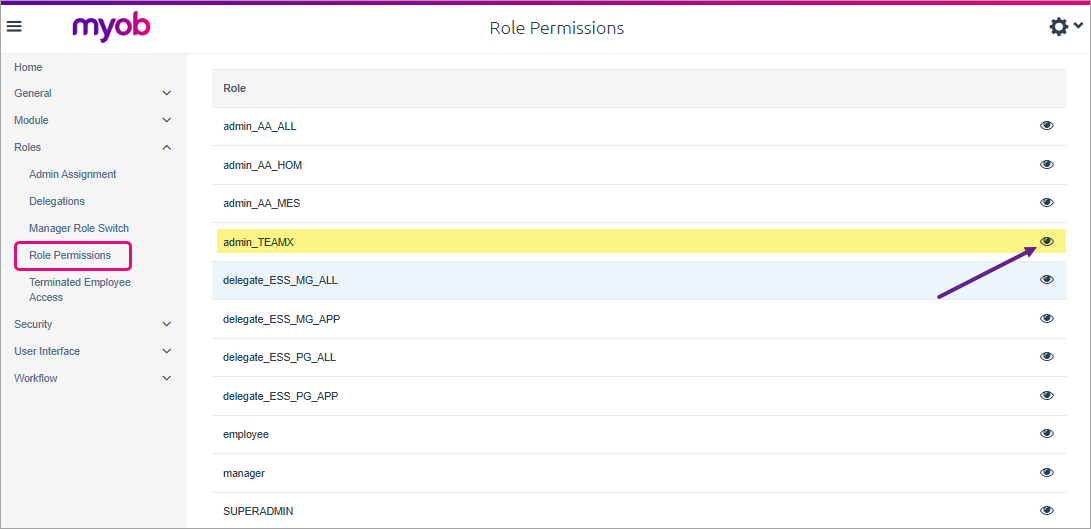This screenshot has width=1091, height=529.
Task: Click eye icon for employee role
Action: 1047,434
